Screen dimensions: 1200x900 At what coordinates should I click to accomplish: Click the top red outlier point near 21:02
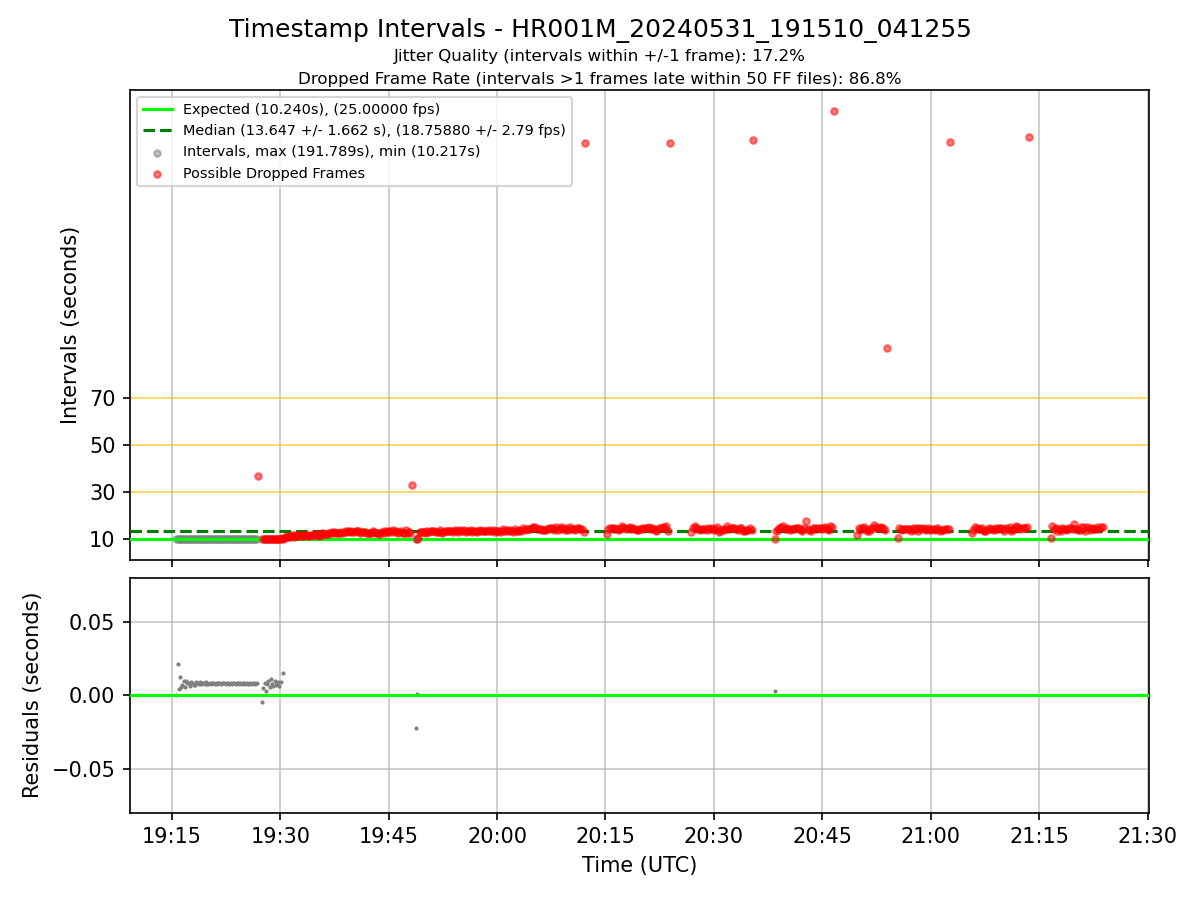pos(950,142)
